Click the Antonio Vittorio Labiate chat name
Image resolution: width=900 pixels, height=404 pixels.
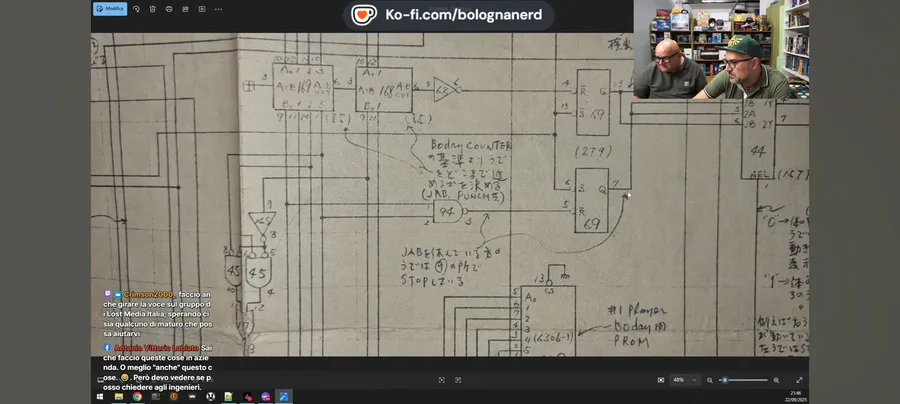click(x=156, y=348)
